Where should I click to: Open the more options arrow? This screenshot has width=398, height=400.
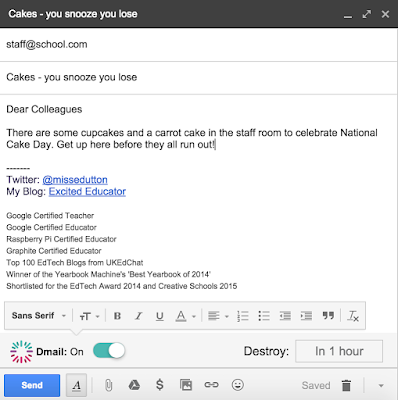point(381,386)
